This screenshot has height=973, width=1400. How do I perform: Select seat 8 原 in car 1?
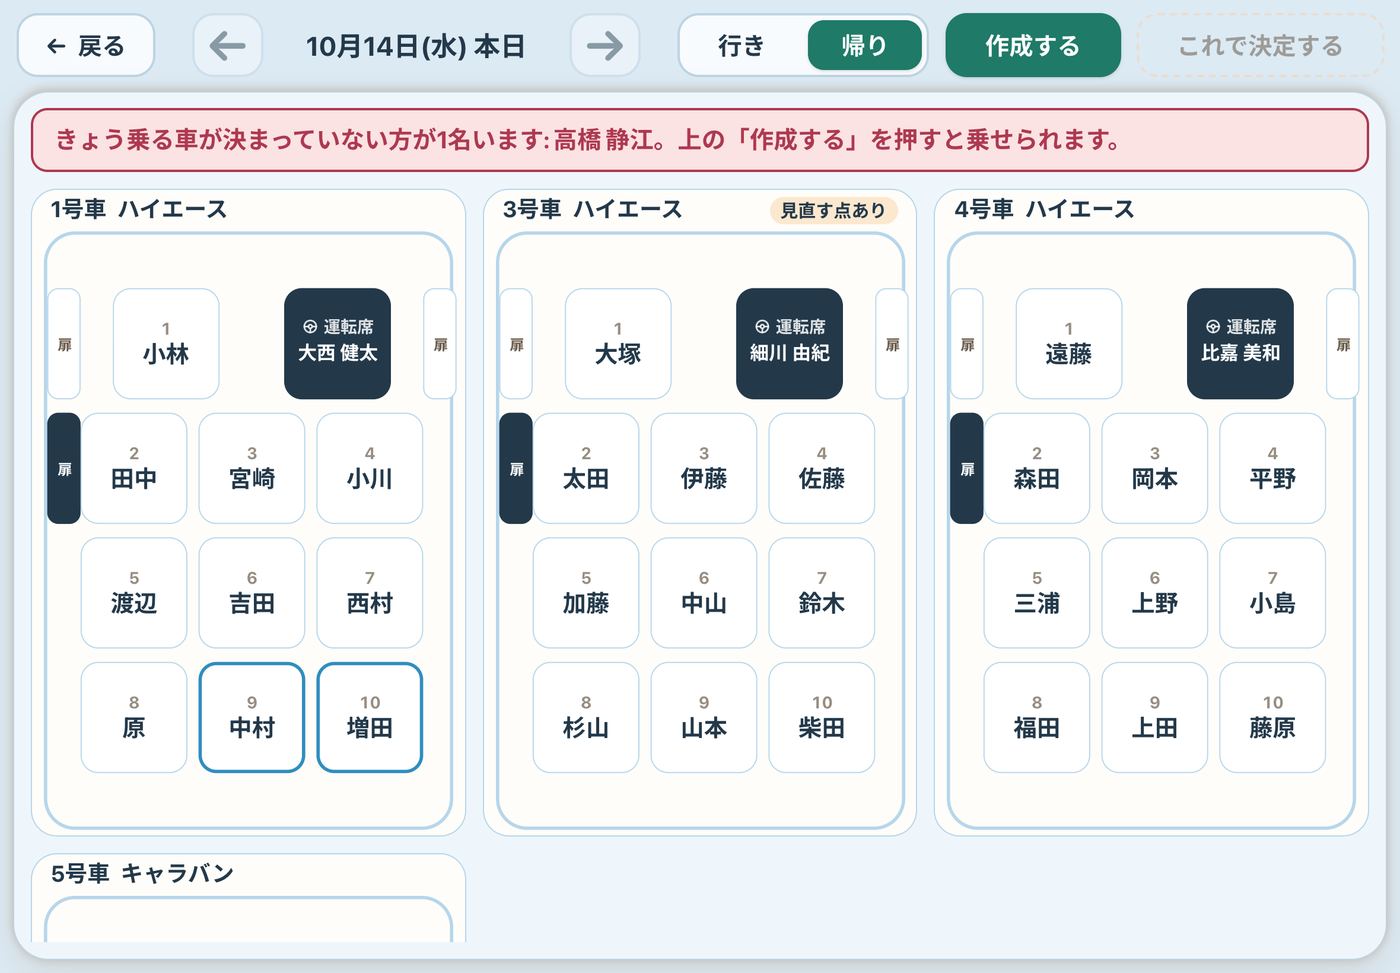(x=134, y=717)
